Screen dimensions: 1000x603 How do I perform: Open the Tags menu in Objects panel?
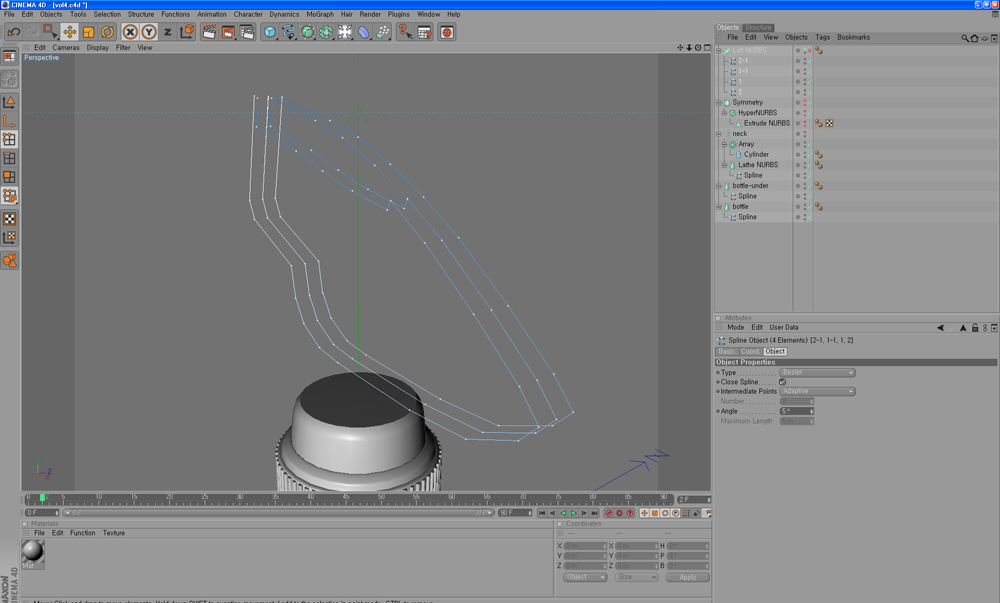(823, 38)
